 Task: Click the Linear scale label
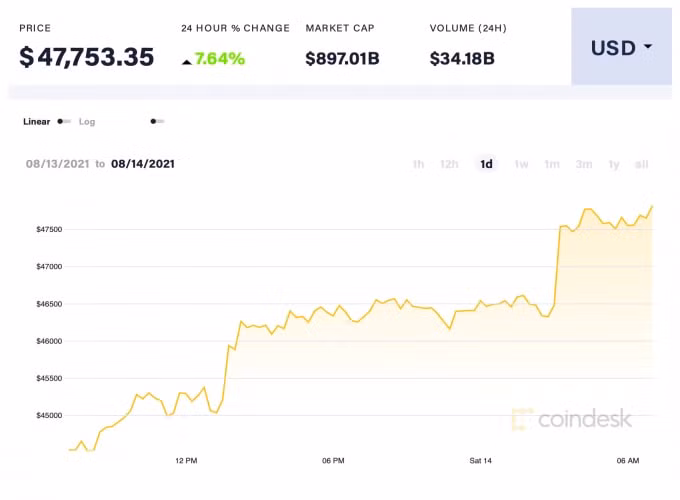(x=36, y=121)
